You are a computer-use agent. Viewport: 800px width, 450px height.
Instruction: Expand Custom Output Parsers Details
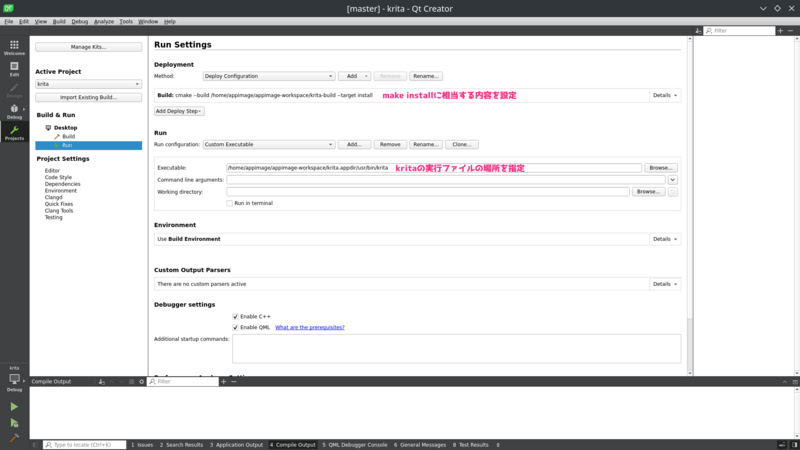click(665, 284)
